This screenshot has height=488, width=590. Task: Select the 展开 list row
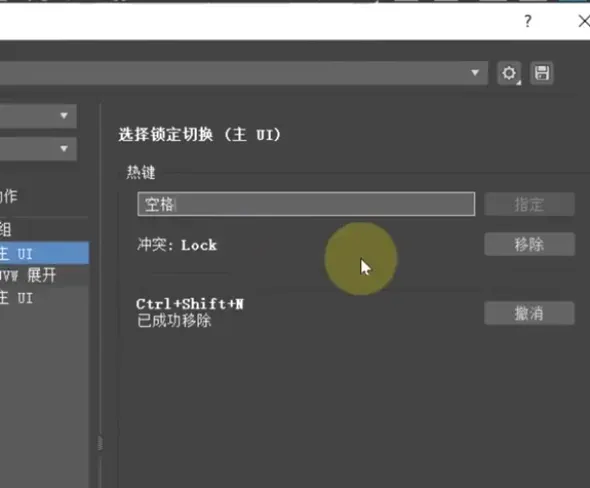tap(44, 275)
